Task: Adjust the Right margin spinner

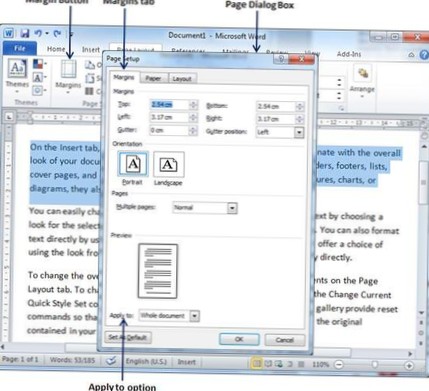Action: pos(299,119)
